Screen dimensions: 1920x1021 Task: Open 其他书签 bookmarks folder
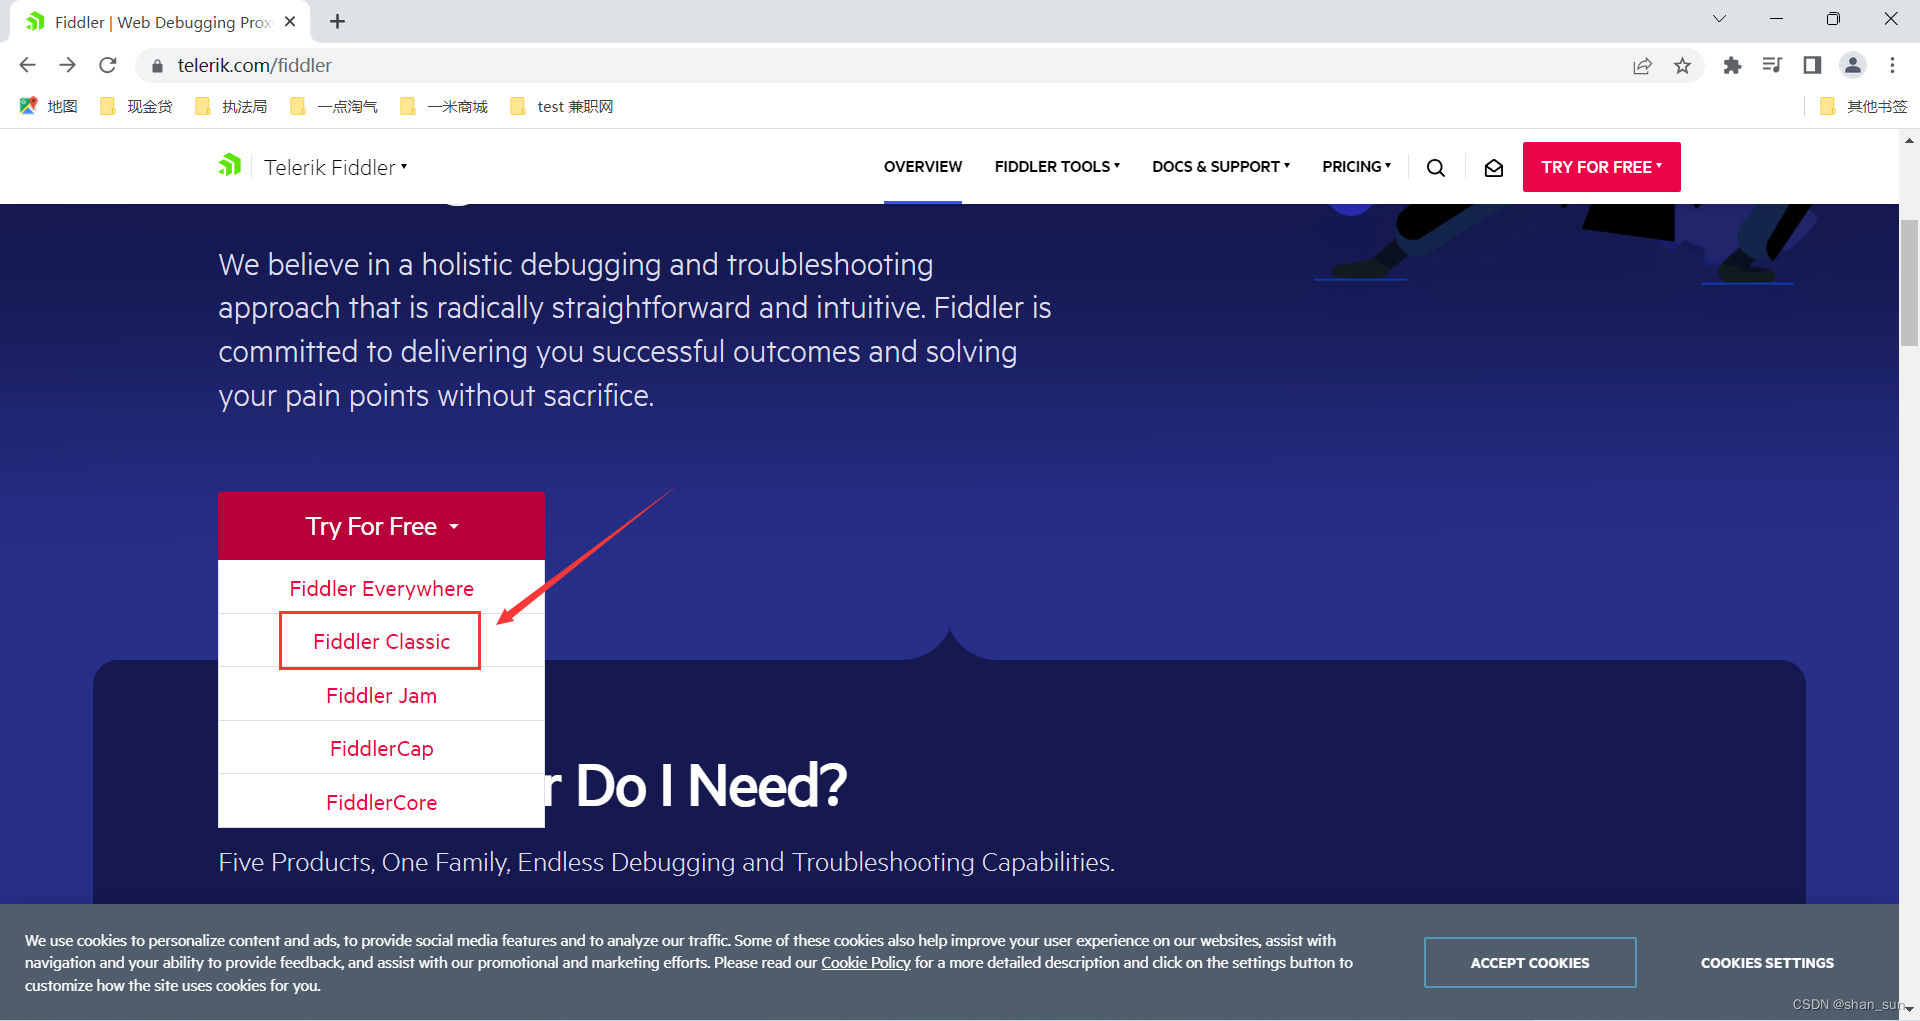1864,106
